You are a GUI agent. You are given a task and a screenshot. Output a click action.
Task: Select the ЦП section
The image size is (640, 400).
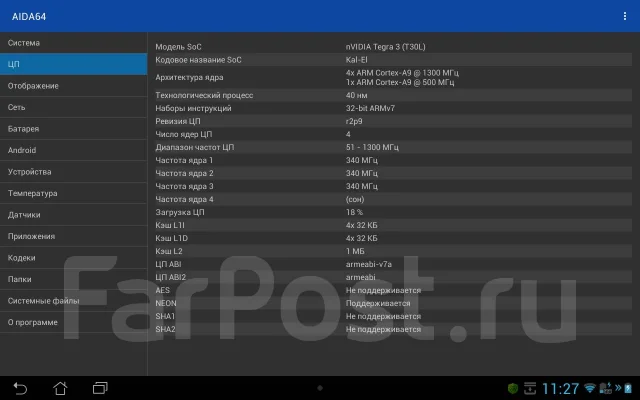point(73,64)
